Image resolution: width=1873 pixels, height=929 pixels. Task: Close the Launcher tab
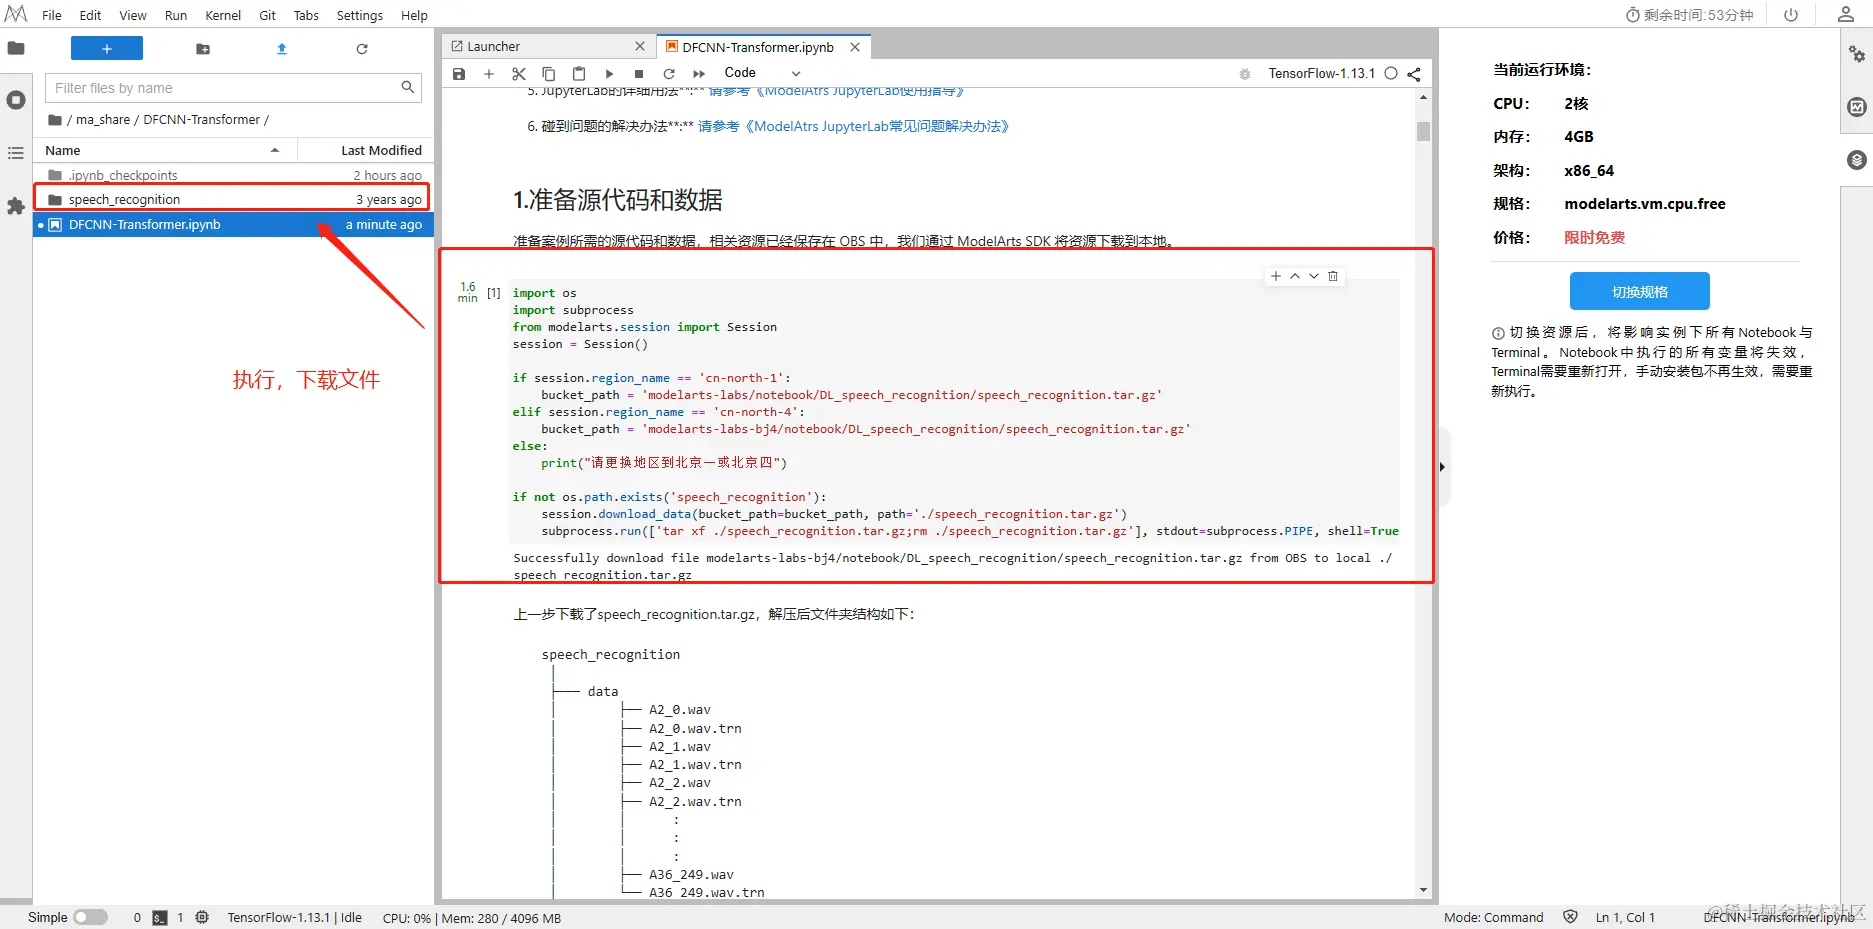point(640,47)
